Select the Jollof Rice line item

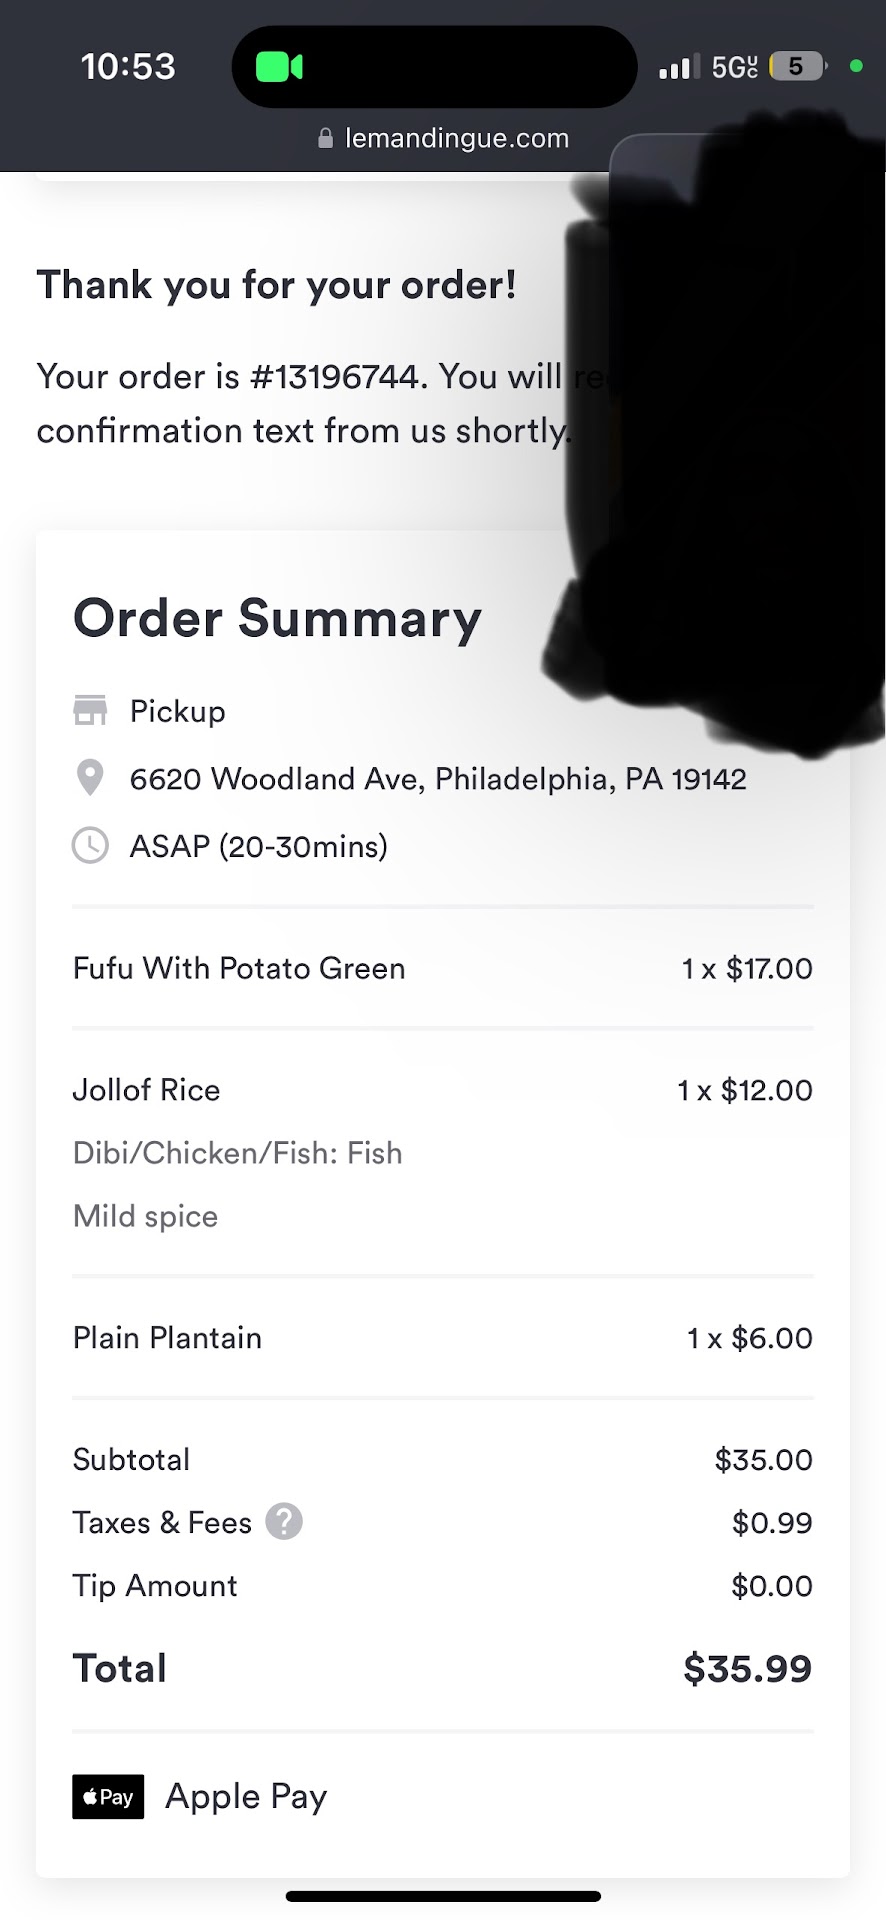click(147, 1090)
